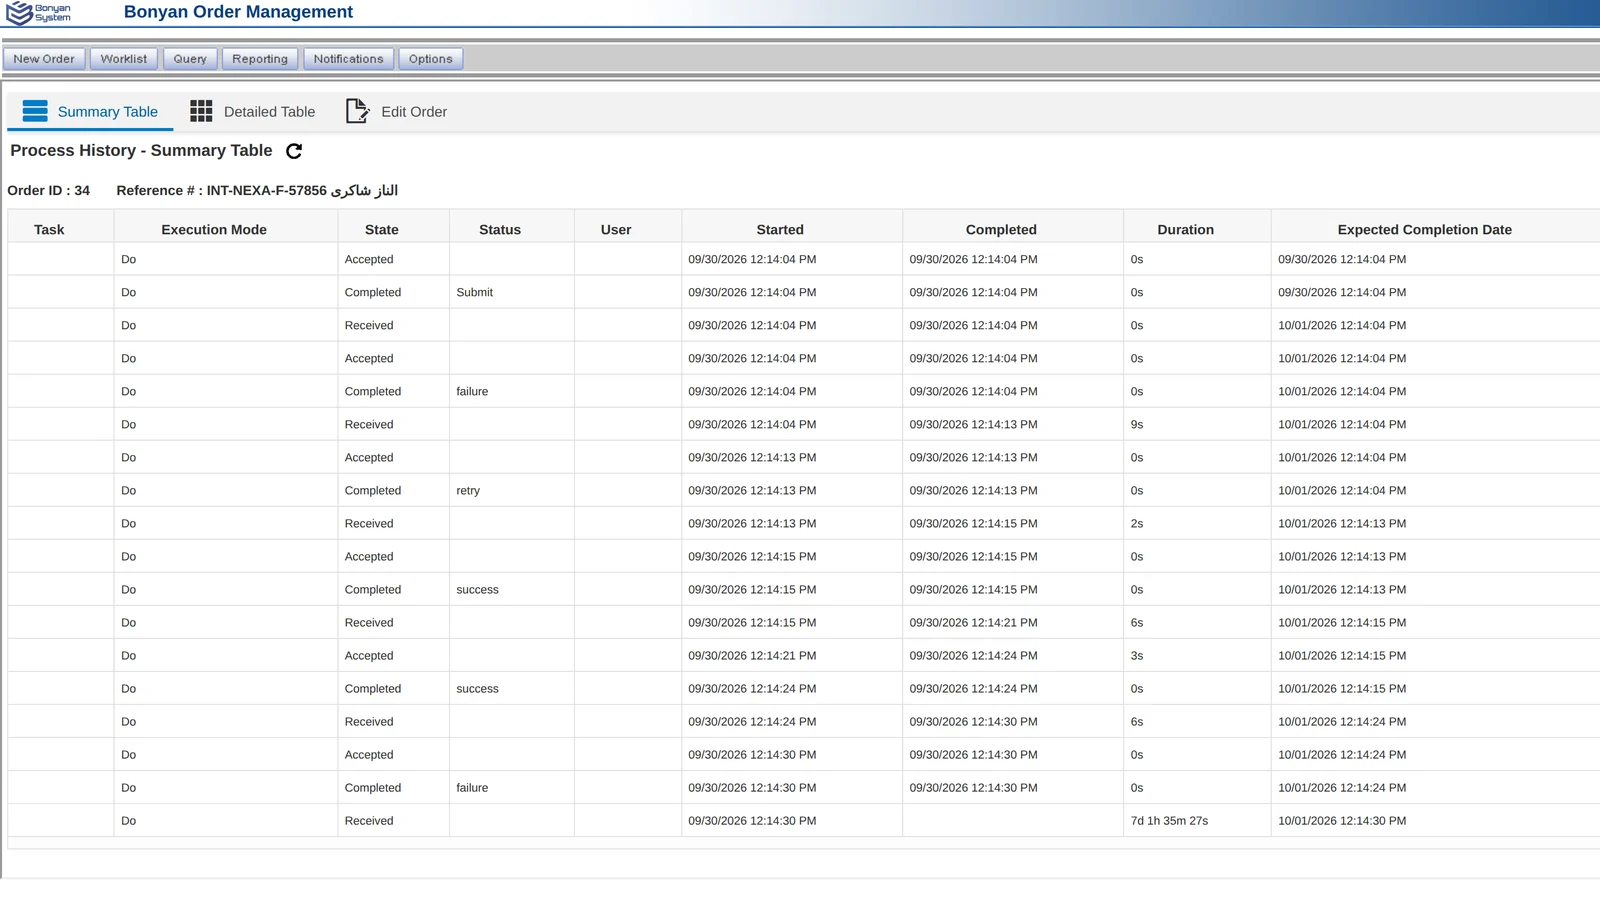Open the Worklist menu
The width and height of the screenshot is (1600, 900).
[x=124, y=59]
